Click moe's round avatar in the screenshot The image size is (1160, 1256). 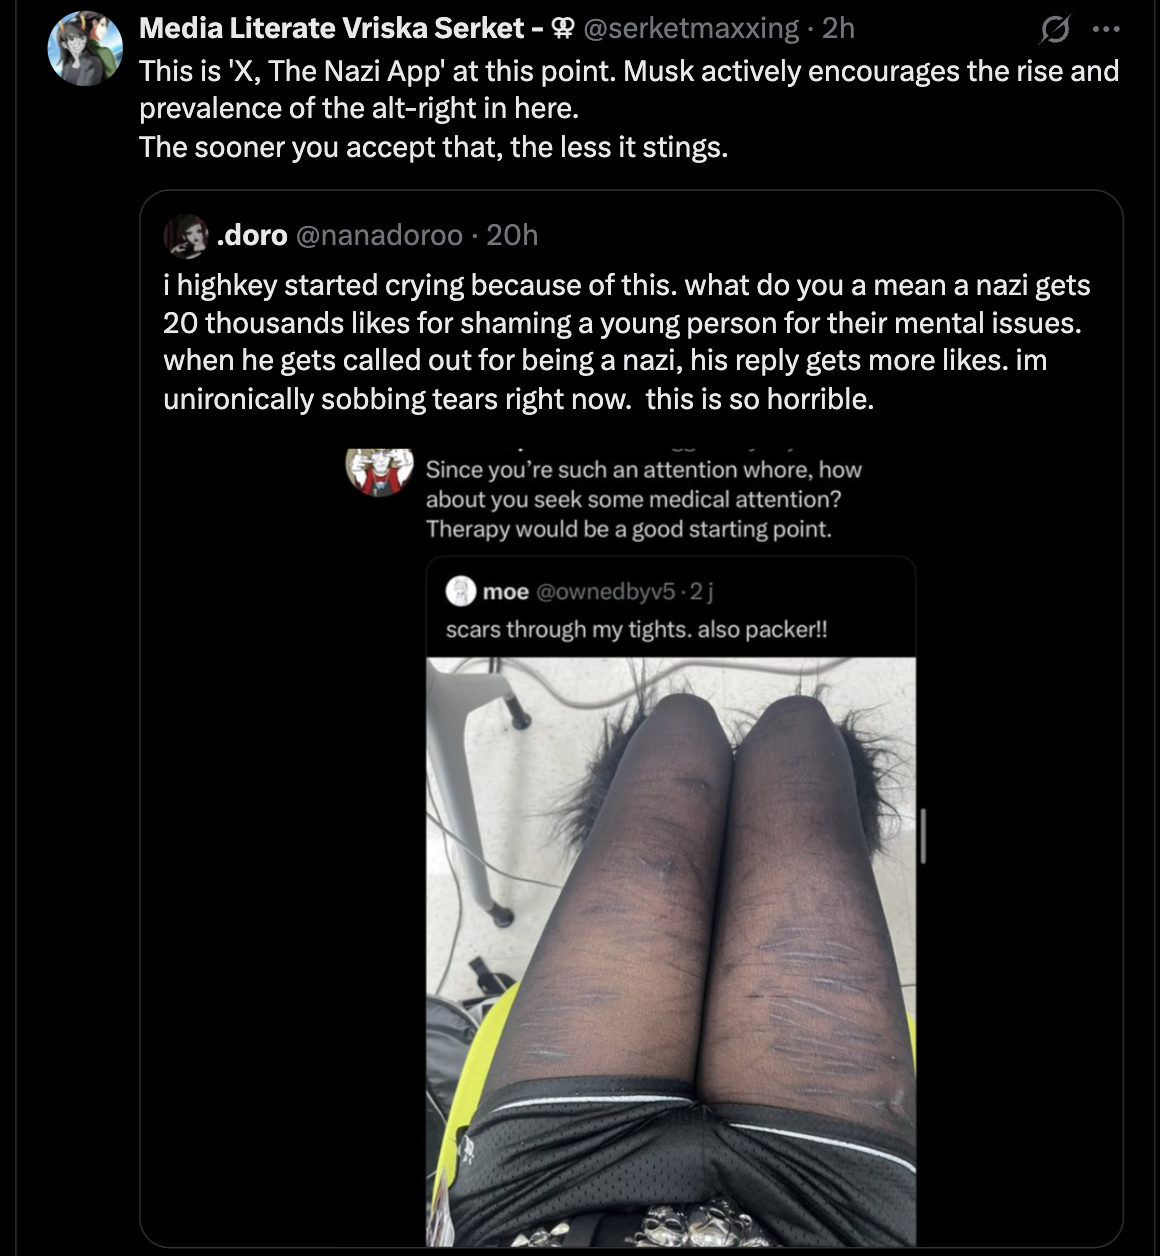click(x=460, y=592)
